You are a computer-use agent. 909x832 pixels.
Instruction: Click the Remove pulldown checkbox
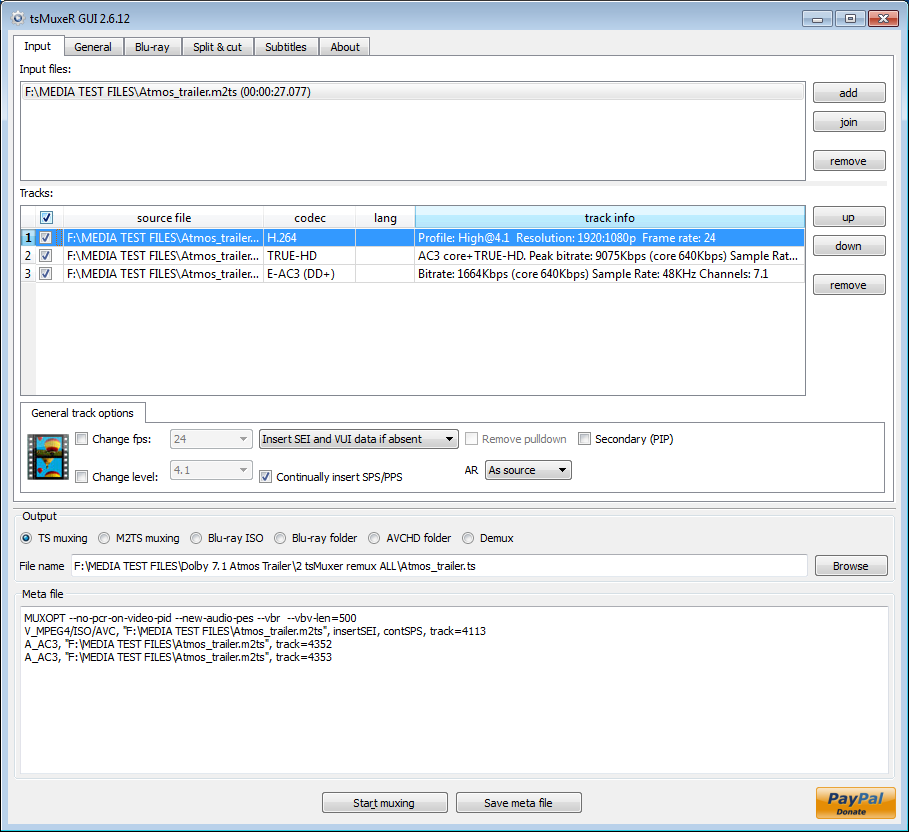[x=471, y=439]
